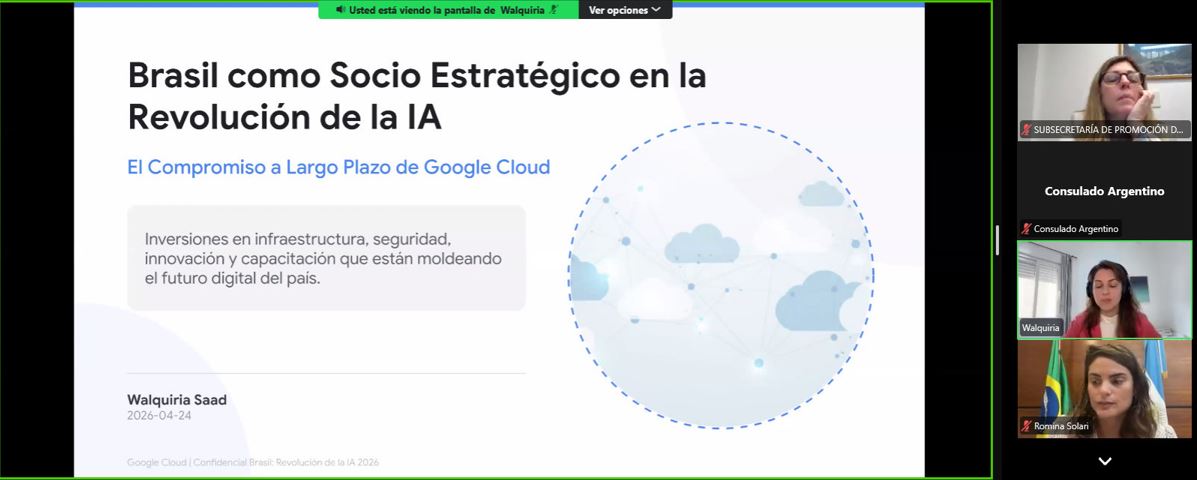Show more participants with down chevron
Image resolution: width=1197 pixels, height=480 pixels.
pos(1105,461)
